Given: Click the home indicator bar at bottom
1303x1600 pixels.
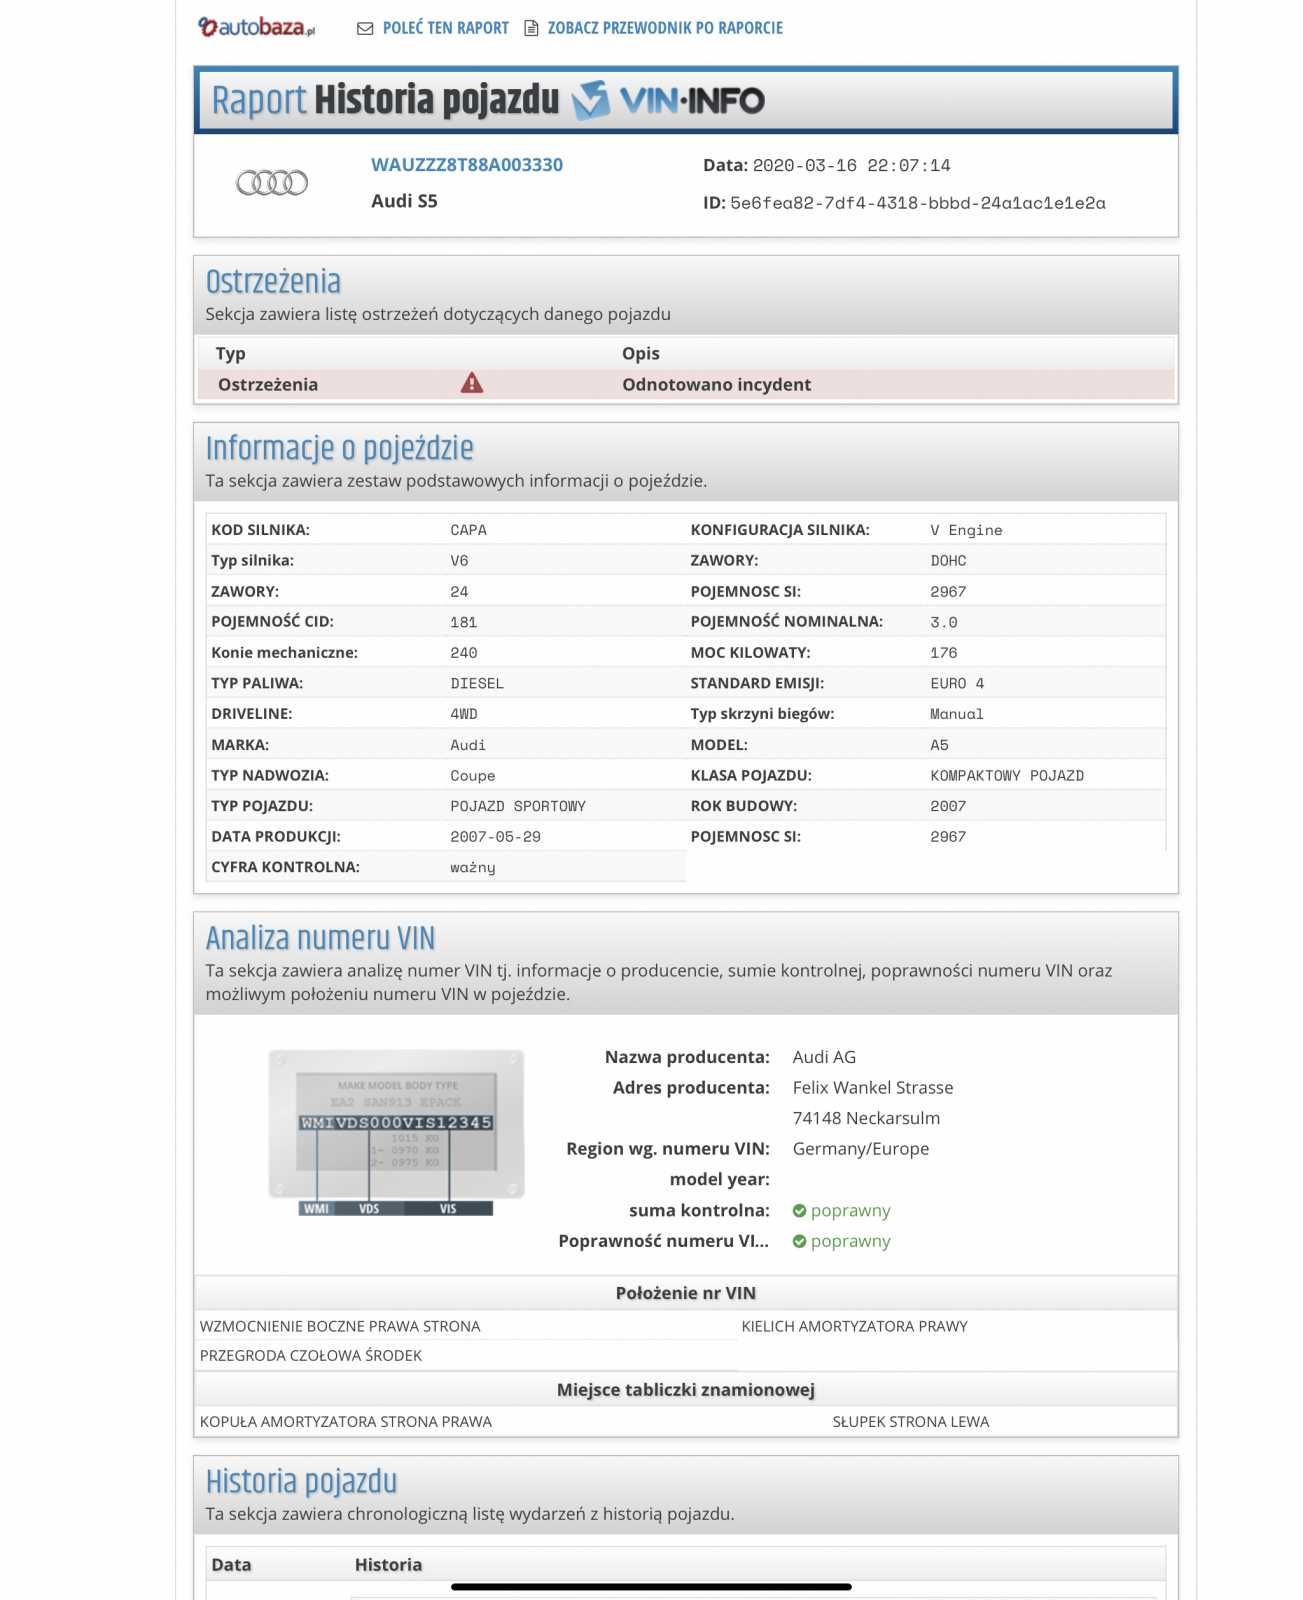Looking at the screenshot, I should pos(651,1586).
